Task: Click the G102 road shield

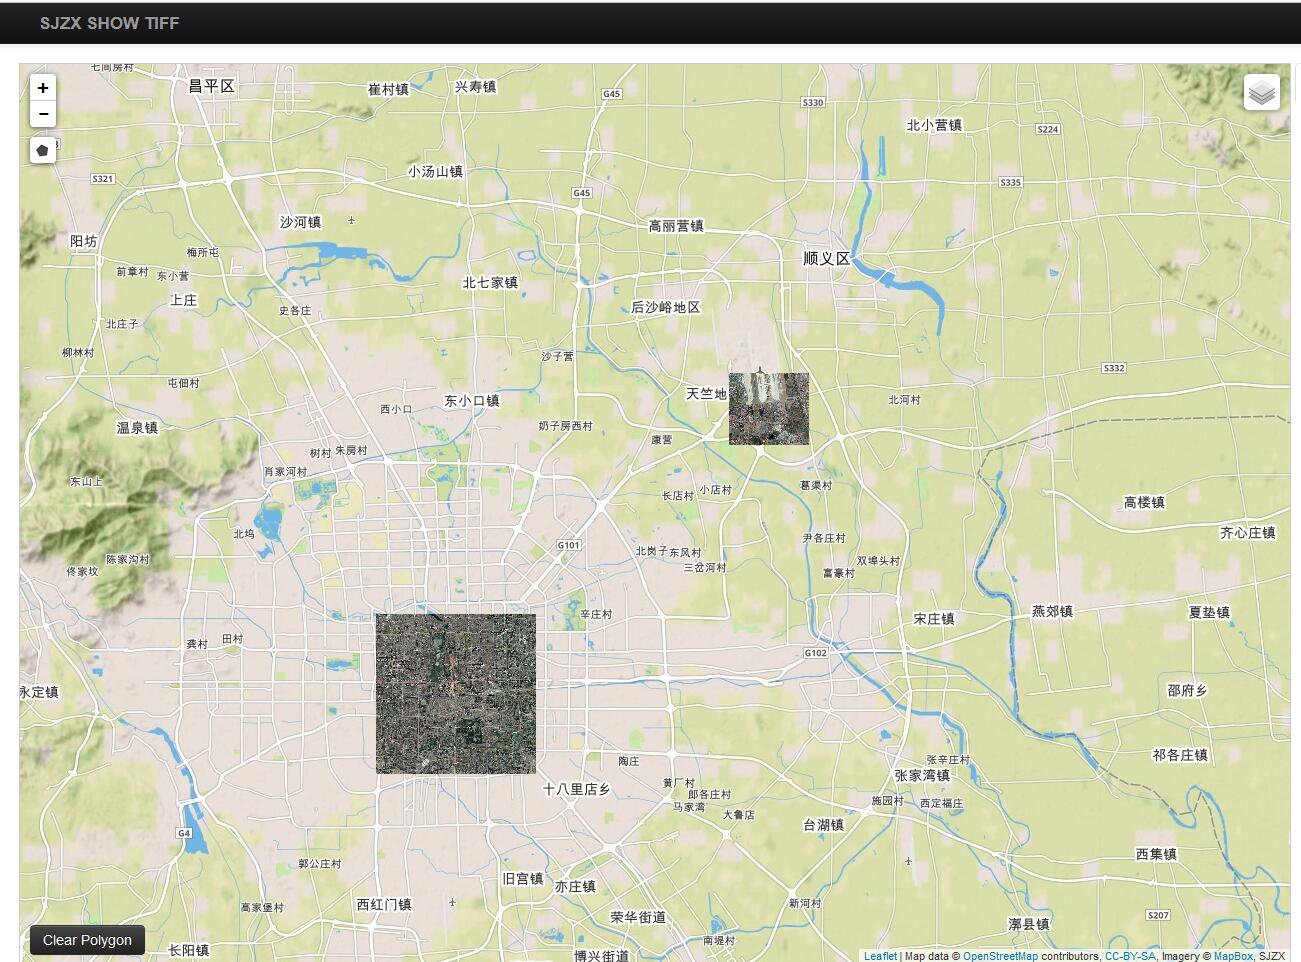Action: (x=816, y=652)
